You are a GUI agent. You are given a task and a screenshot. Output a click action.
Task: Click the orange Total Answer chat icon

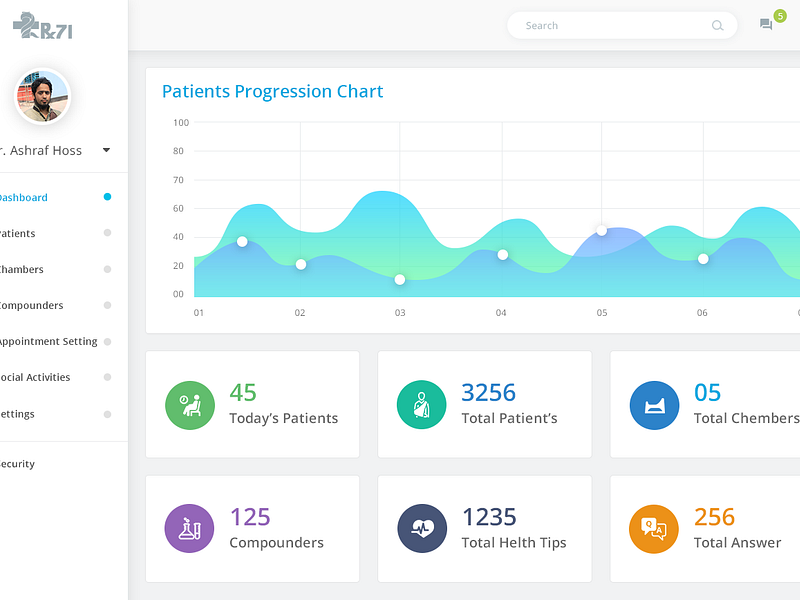tap(653, 529)
